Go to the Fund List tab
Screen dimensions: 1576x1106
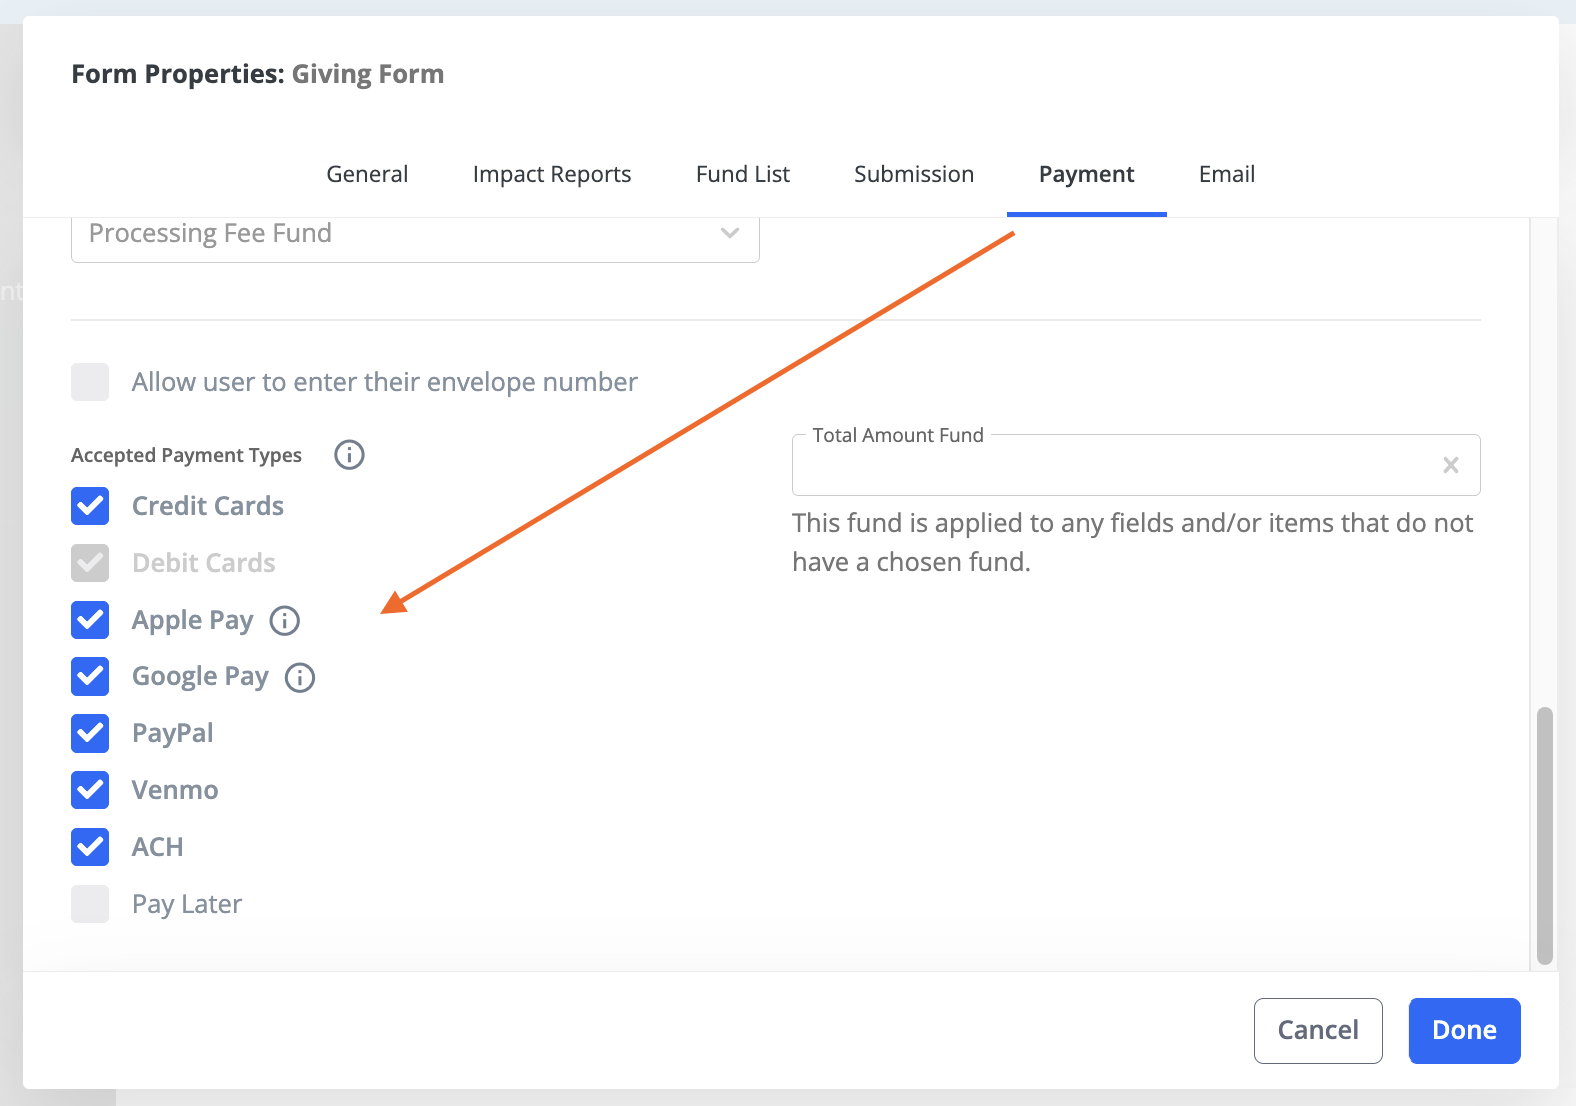click(x=742, y=174)
